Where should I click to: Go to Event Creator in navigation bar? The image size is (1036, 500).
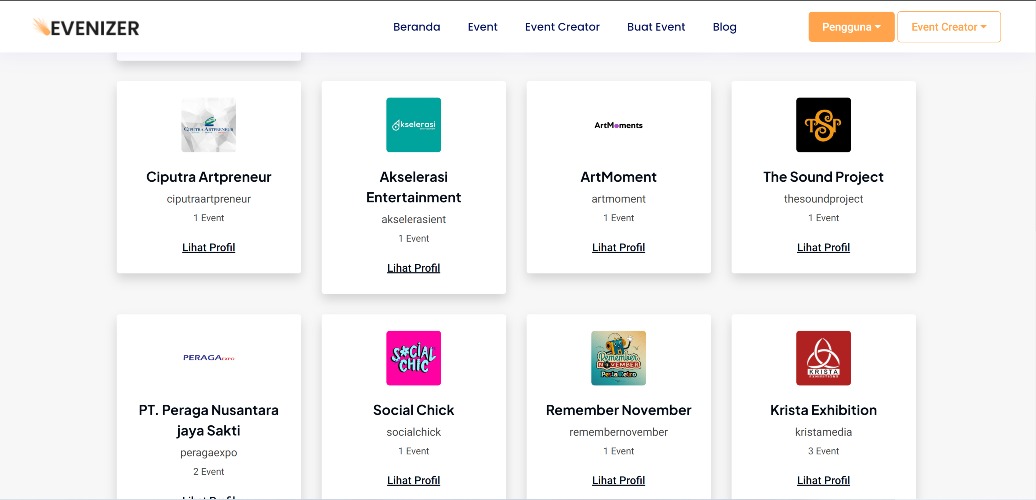pos(562,27)
